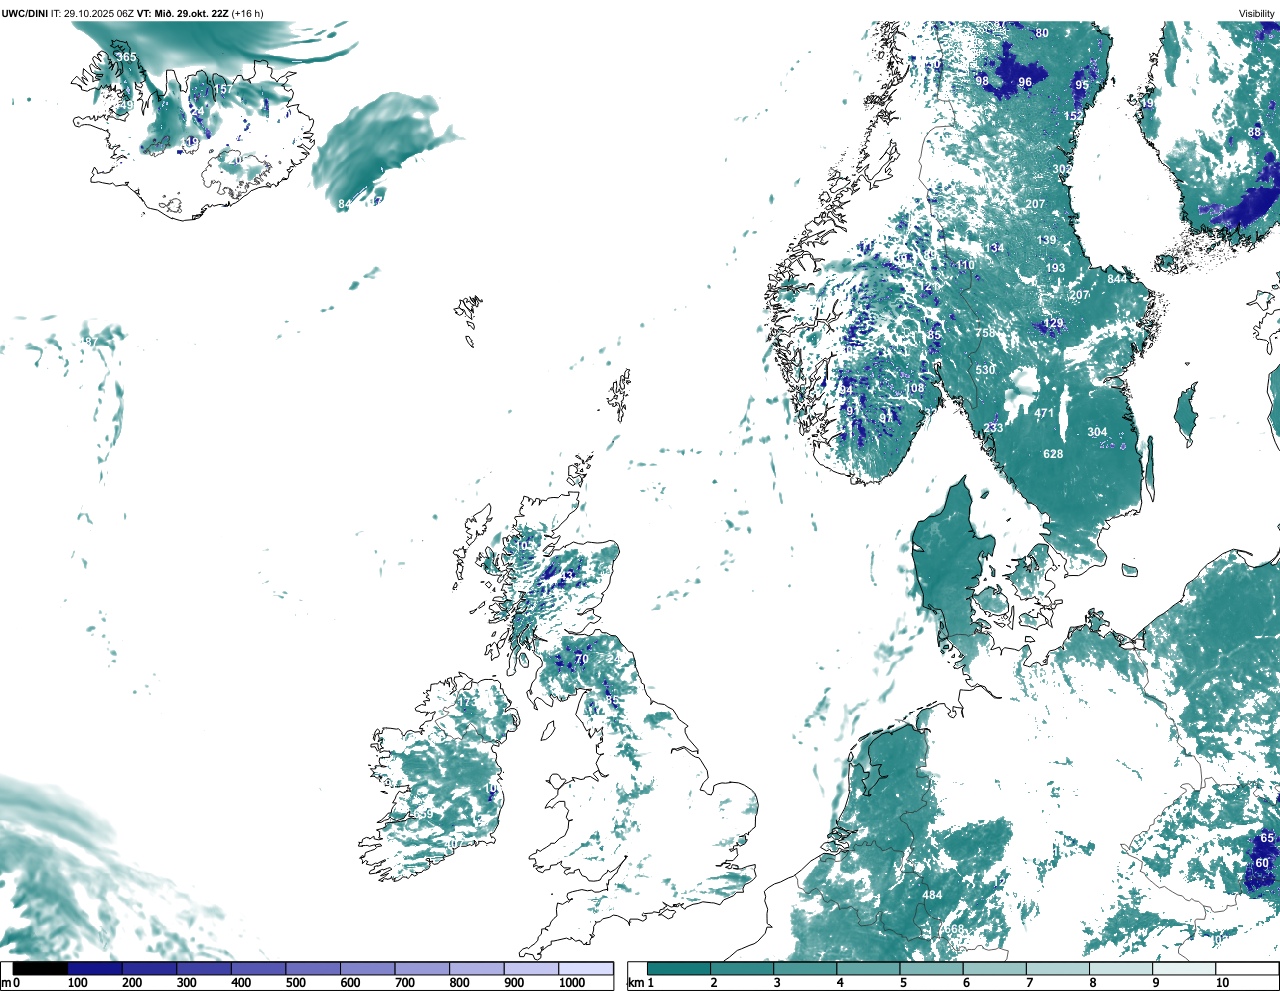Image resolution: width=1280 pixels, height=991 pixels.
Task: Click the '94' value in southwest Norway
Action: pyautogui.click(x=846, y=389)
